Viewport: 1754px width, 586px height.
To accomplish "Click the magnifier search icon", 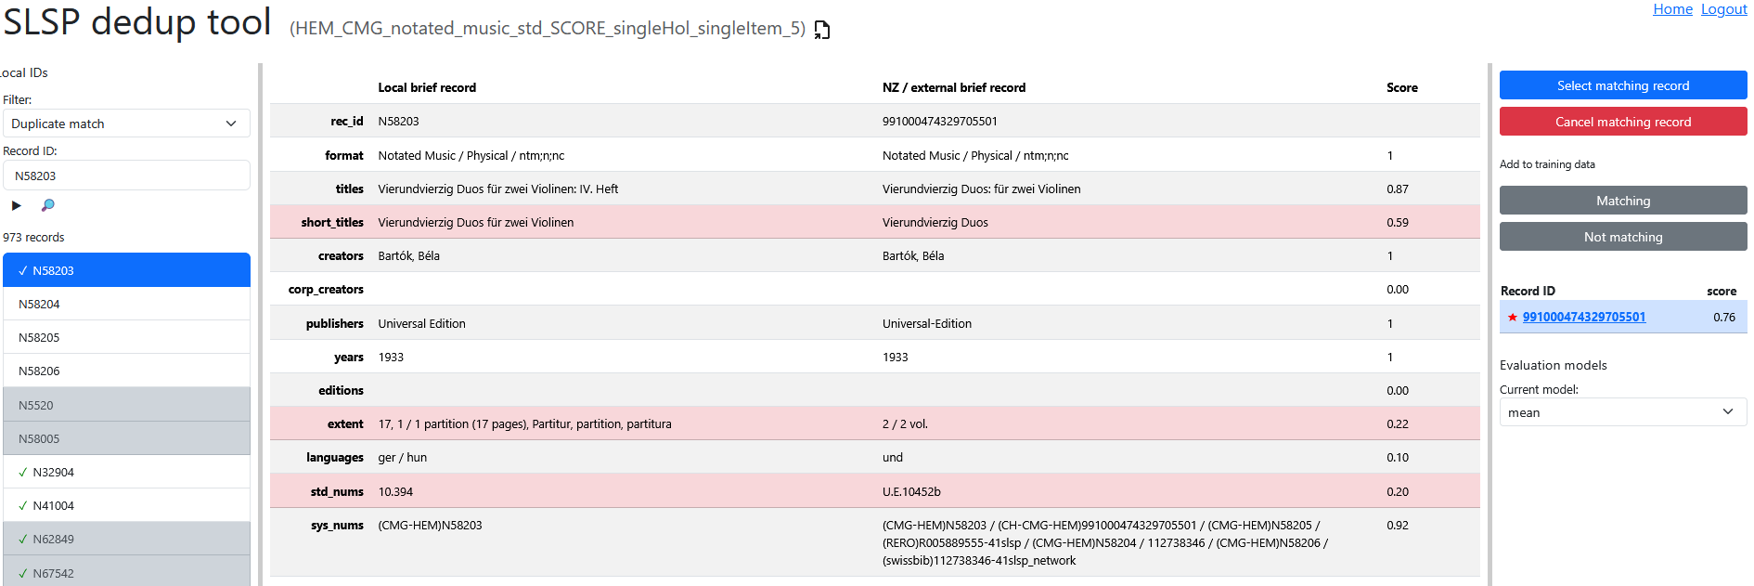I will (47, 205).
